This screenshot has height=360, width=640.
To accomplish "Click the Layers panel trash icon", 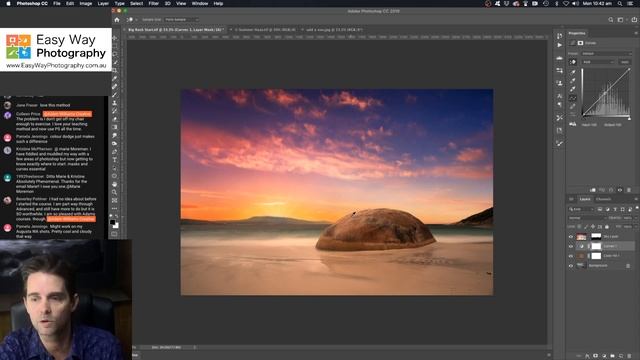I will tap(629, 356).
